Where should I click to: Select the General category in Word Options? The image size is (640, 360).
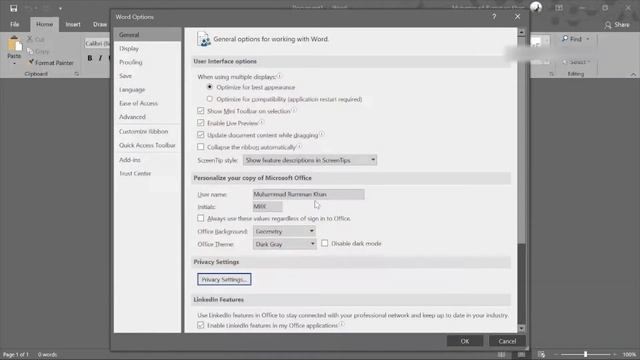pyautogui.click(x=147, y=35)
